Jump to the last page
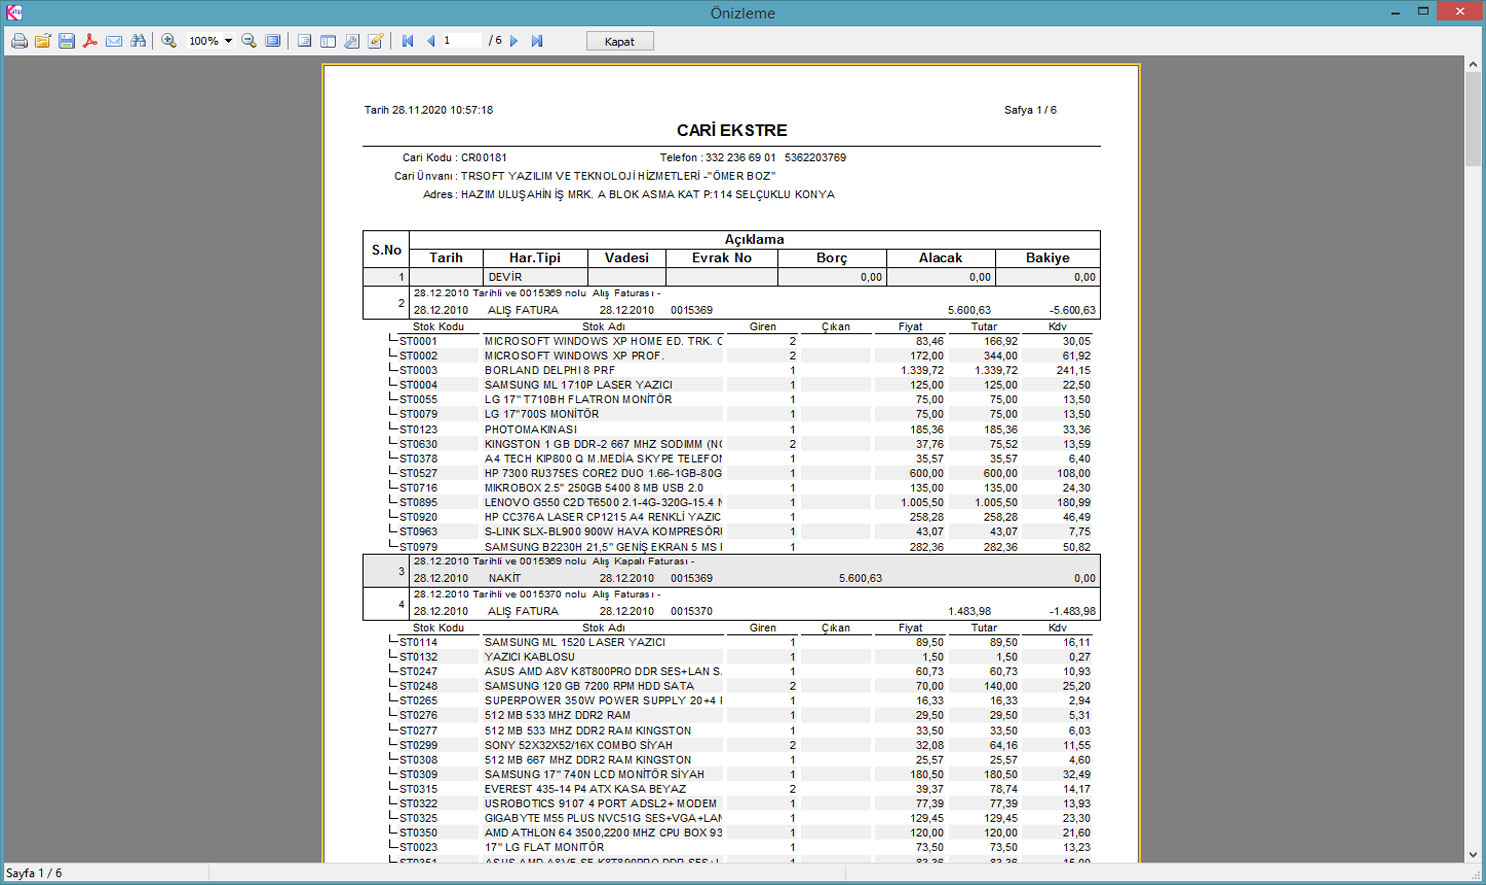Image resolution: width=1486 pixels, height=885 pixels. click(x=537, y=41)
